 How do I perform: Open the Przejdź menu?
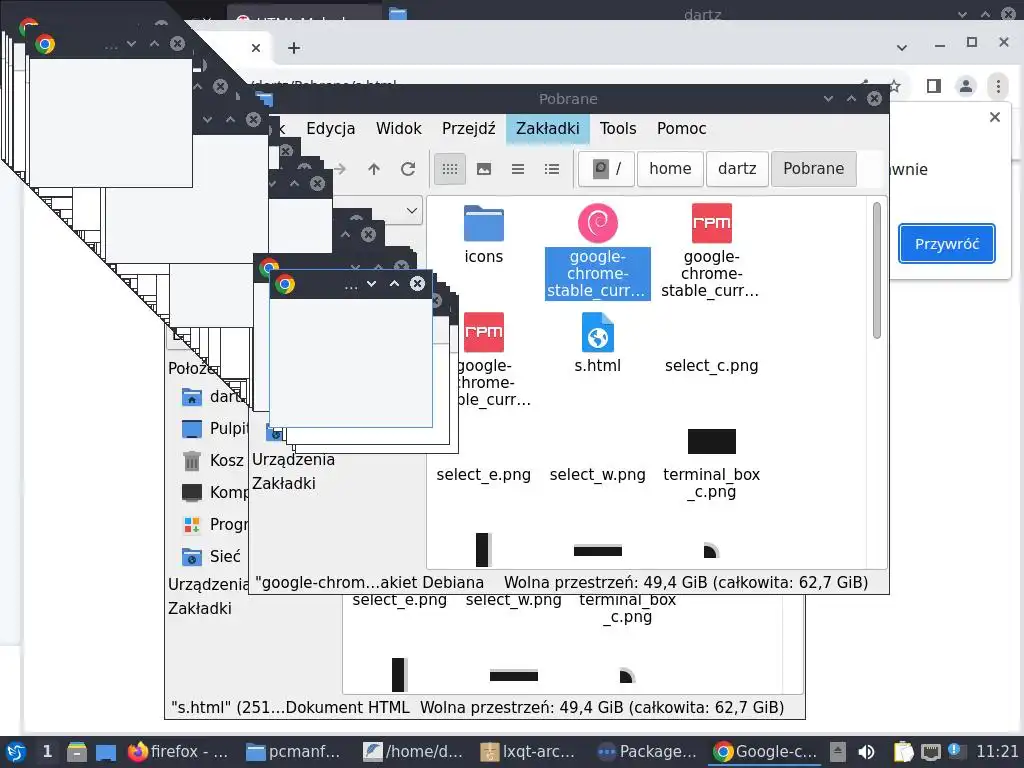coord(468,129)
